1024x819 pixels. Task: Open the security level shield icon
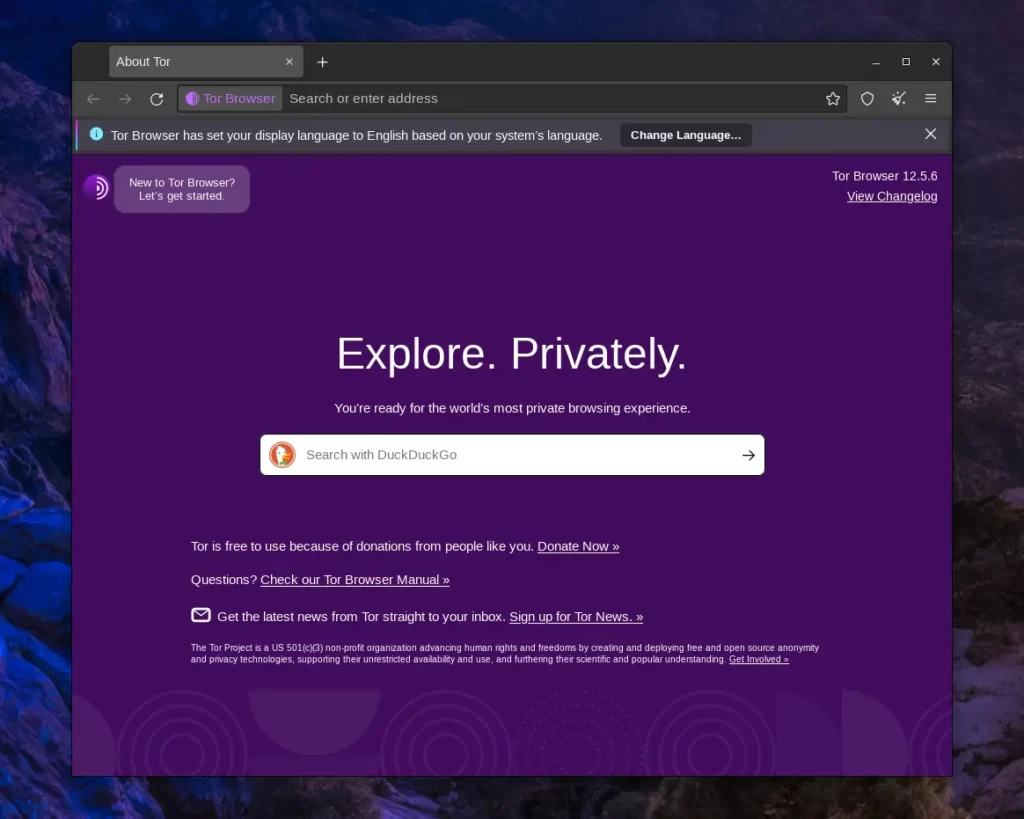click(x=867, y=99)
